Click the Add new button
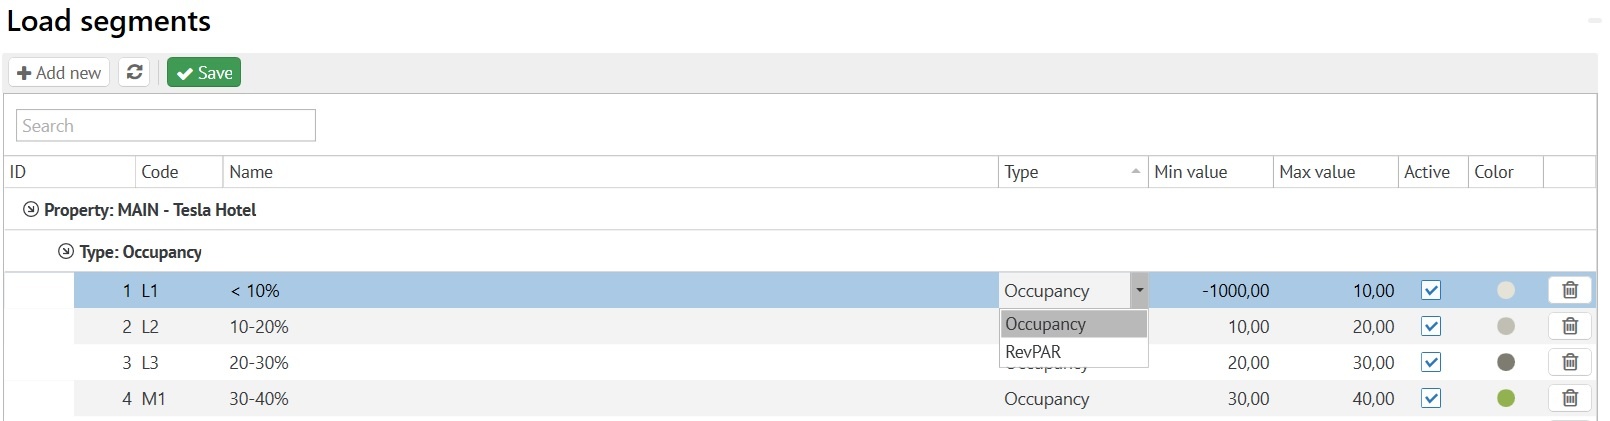Viewport: 1610px width, 421px height. (x=59, y=72)
